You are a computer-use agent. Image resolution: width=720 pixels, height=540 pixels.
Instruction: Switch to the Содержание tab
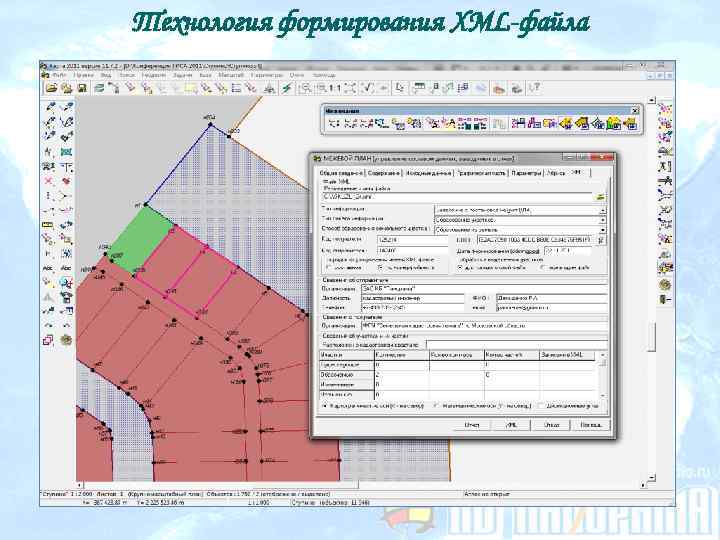pyautogui.click(x=384, y=173)
